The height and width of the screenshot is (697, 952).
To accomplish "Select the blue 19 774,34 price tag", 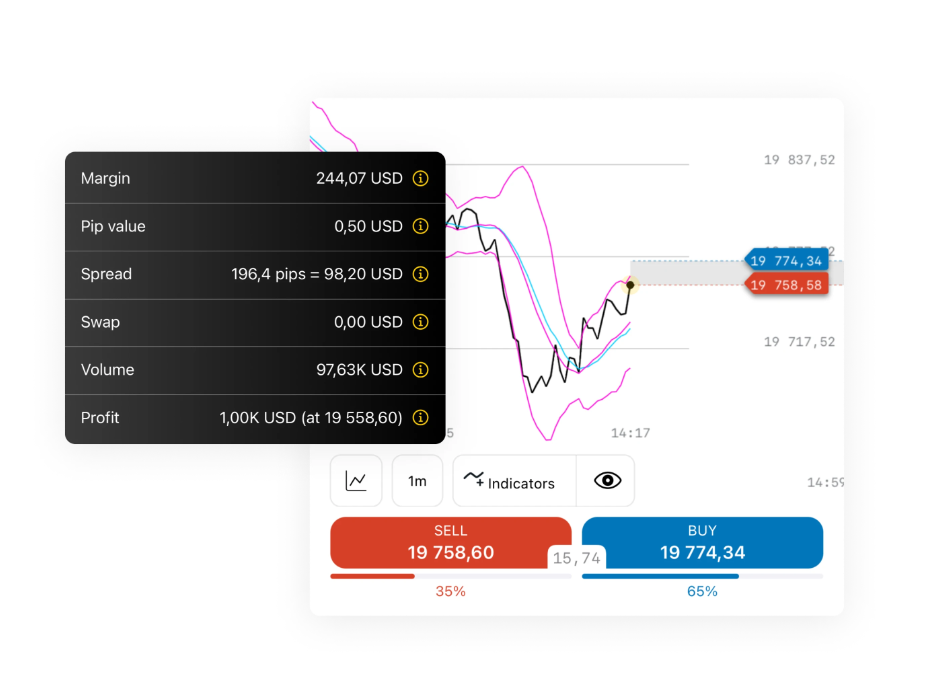I will [786, 261].
